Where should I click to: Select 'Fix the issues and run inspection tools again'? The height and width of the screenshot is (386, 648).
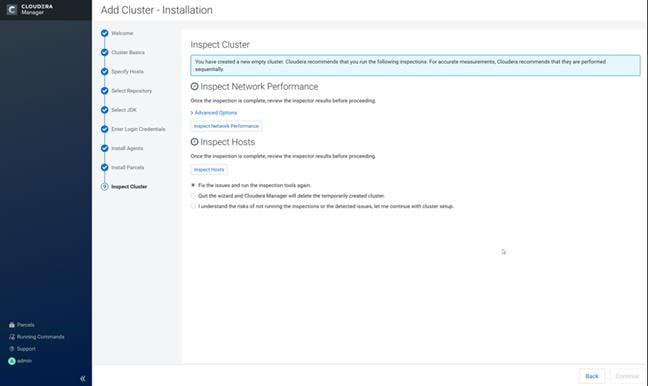[x=193, y=185]
